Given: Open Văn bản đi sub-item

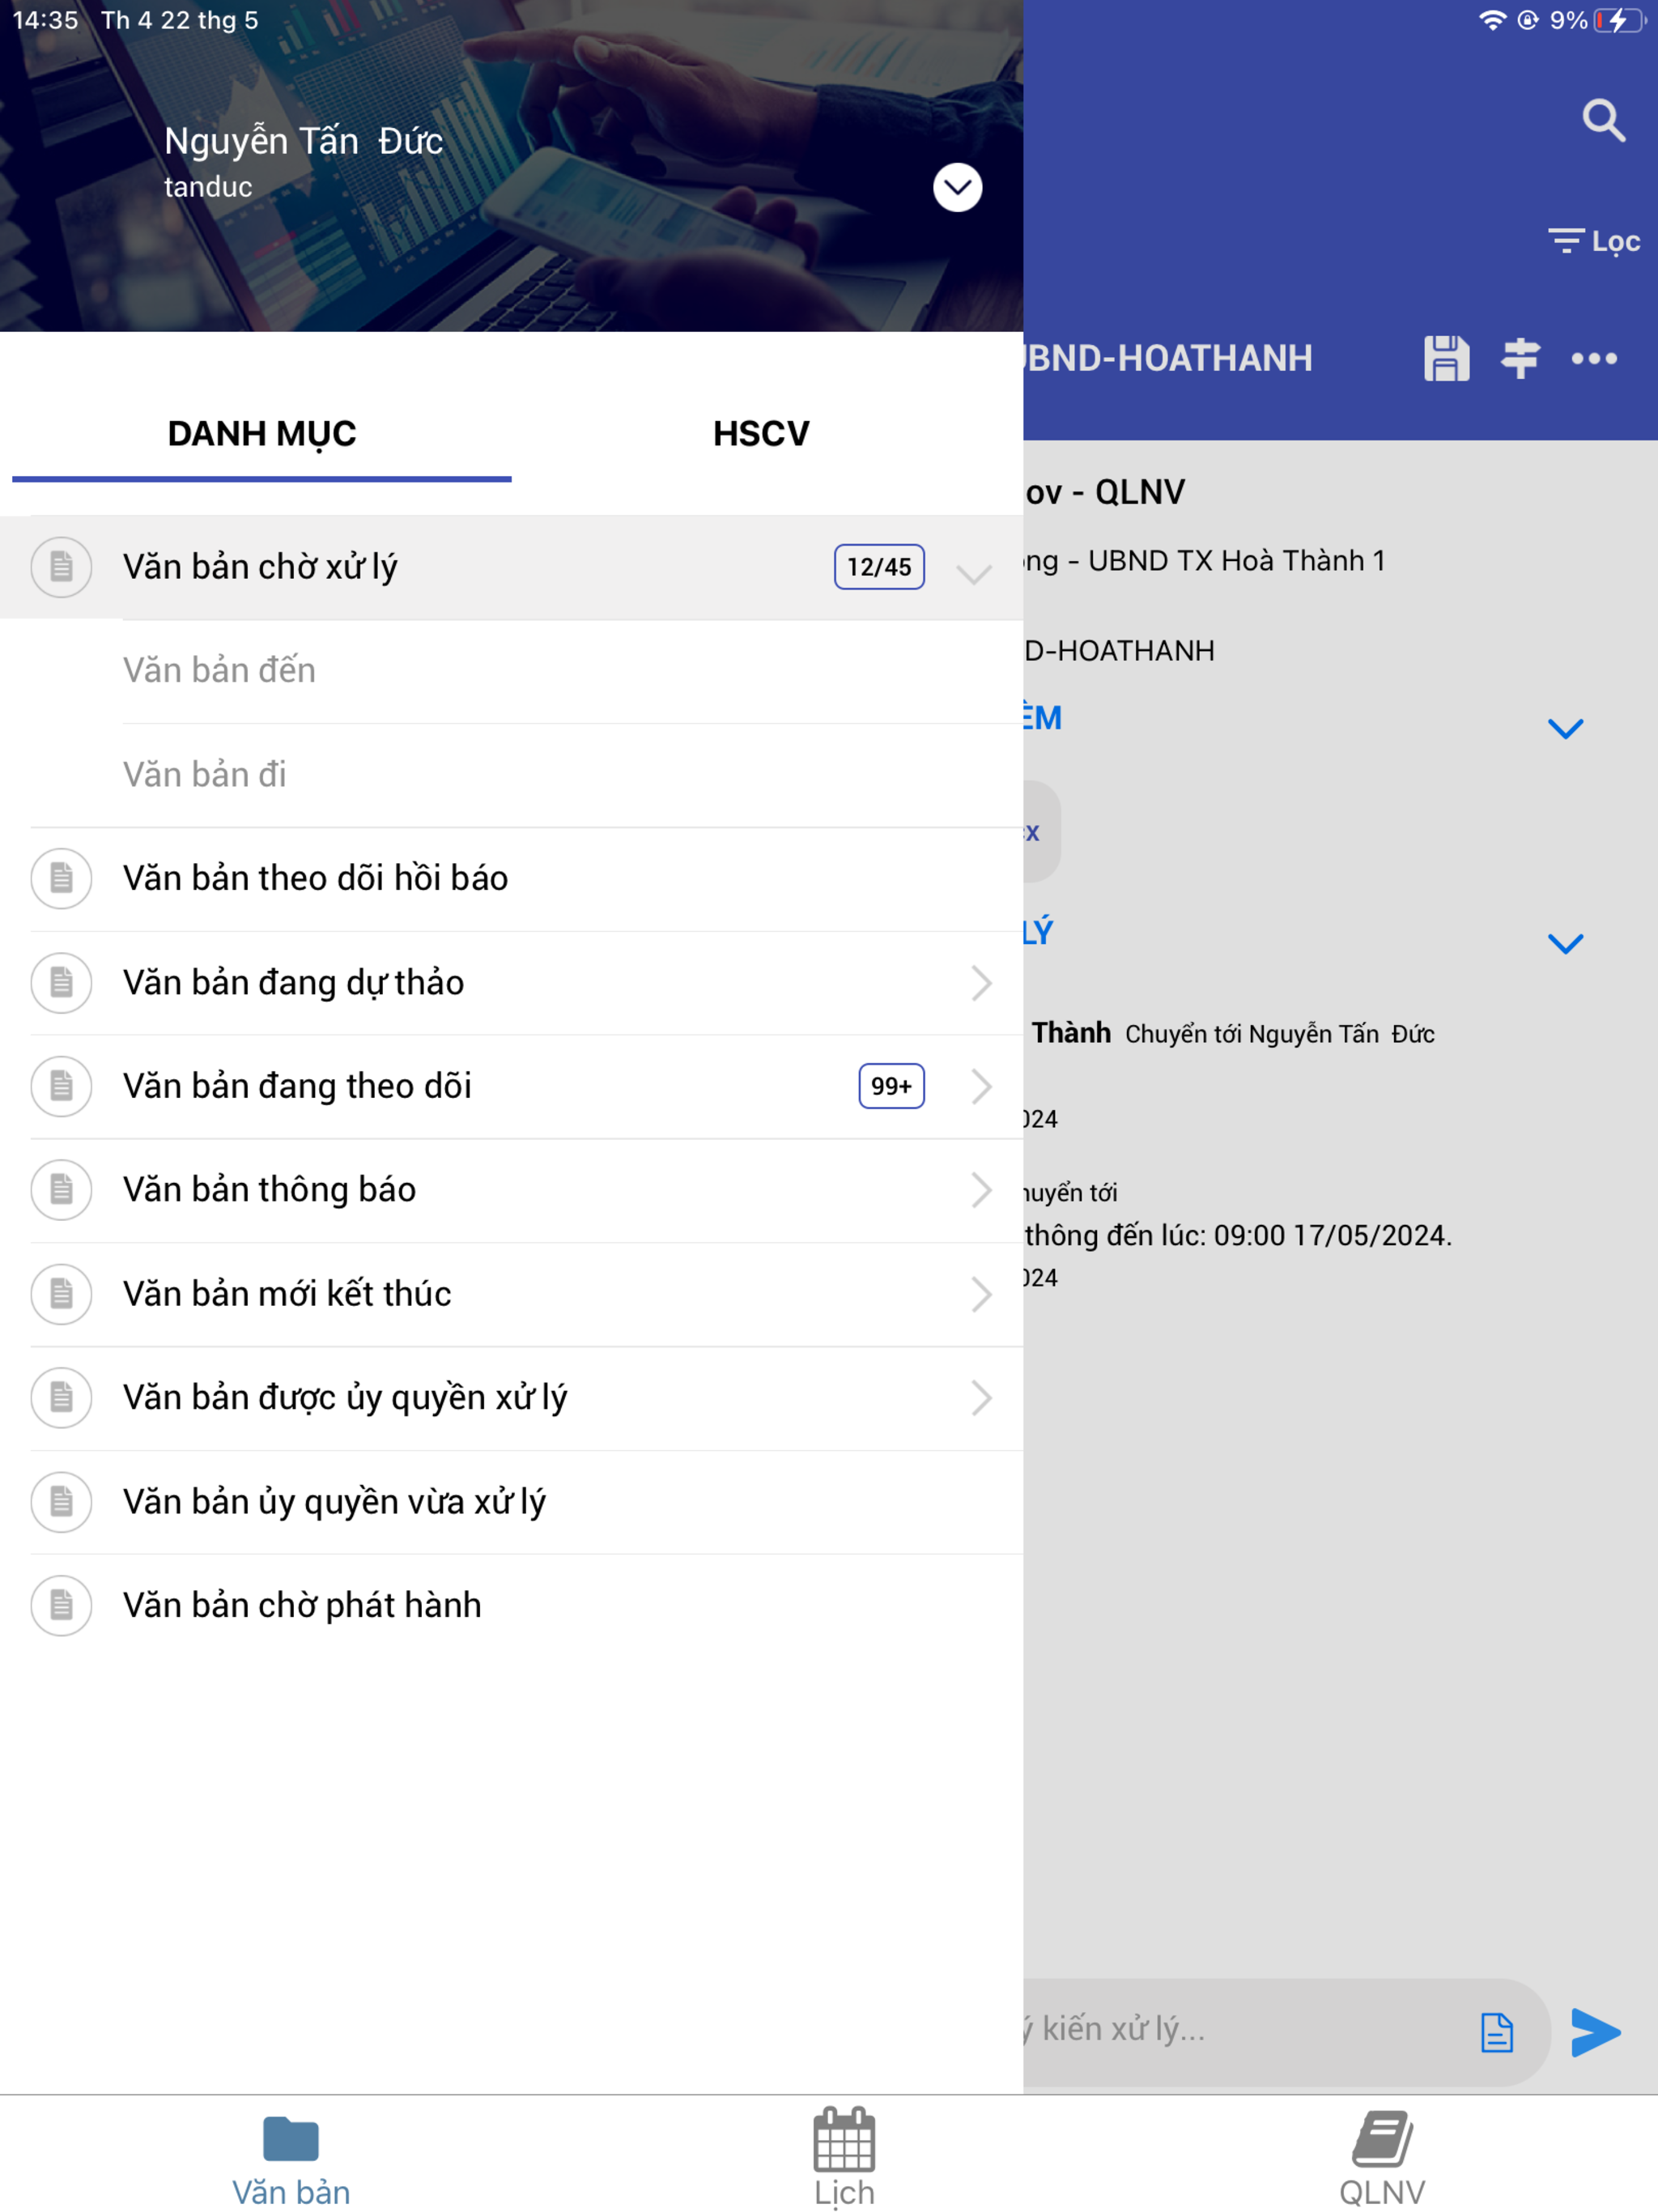Looking at the screenshot, I should pos(572,775).
